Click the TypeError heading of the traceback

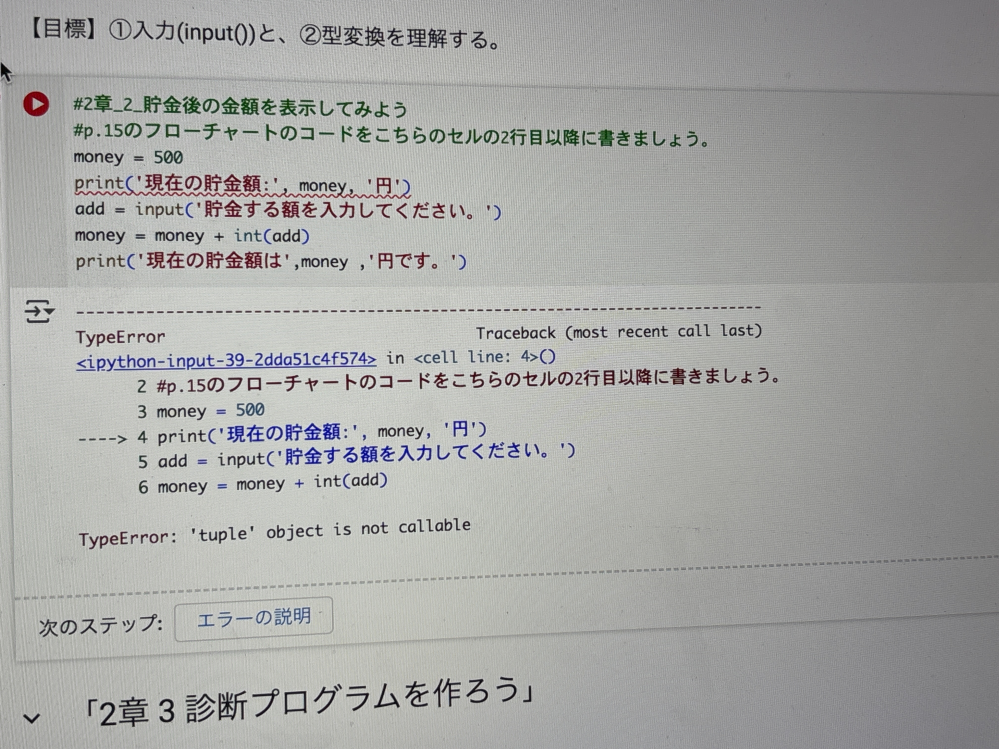click(120, 336)
